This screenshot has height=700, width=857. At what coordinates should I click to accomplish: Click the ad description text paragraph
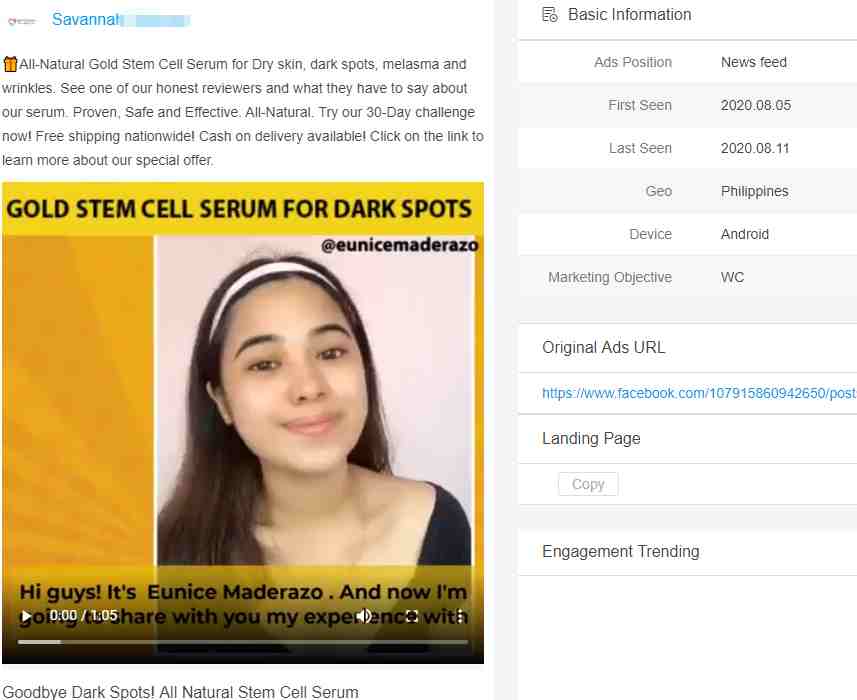[x=243, y=112]
